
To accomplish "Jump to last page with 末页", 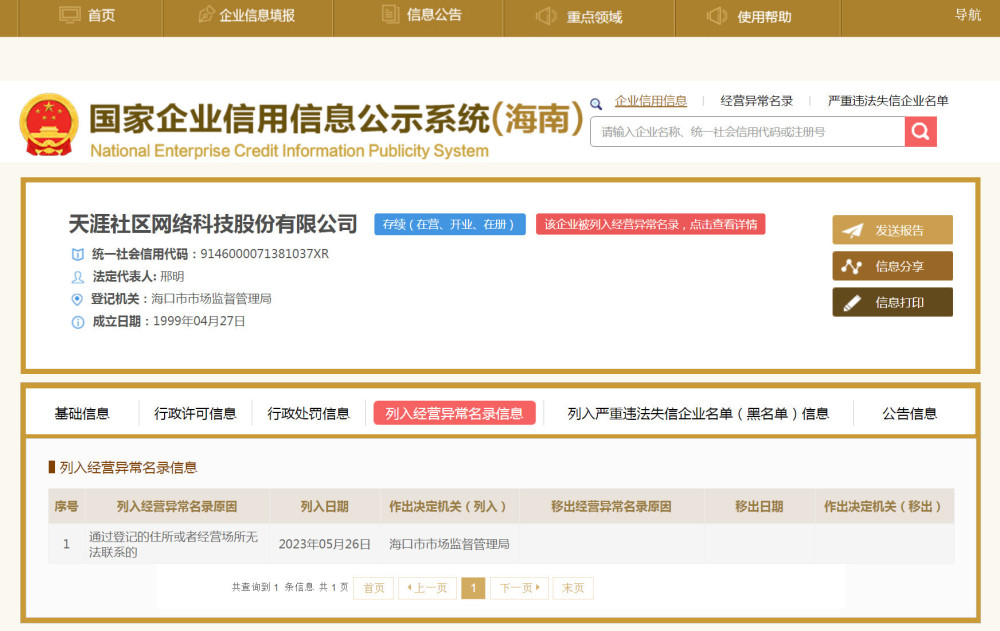I will (573, 588).
